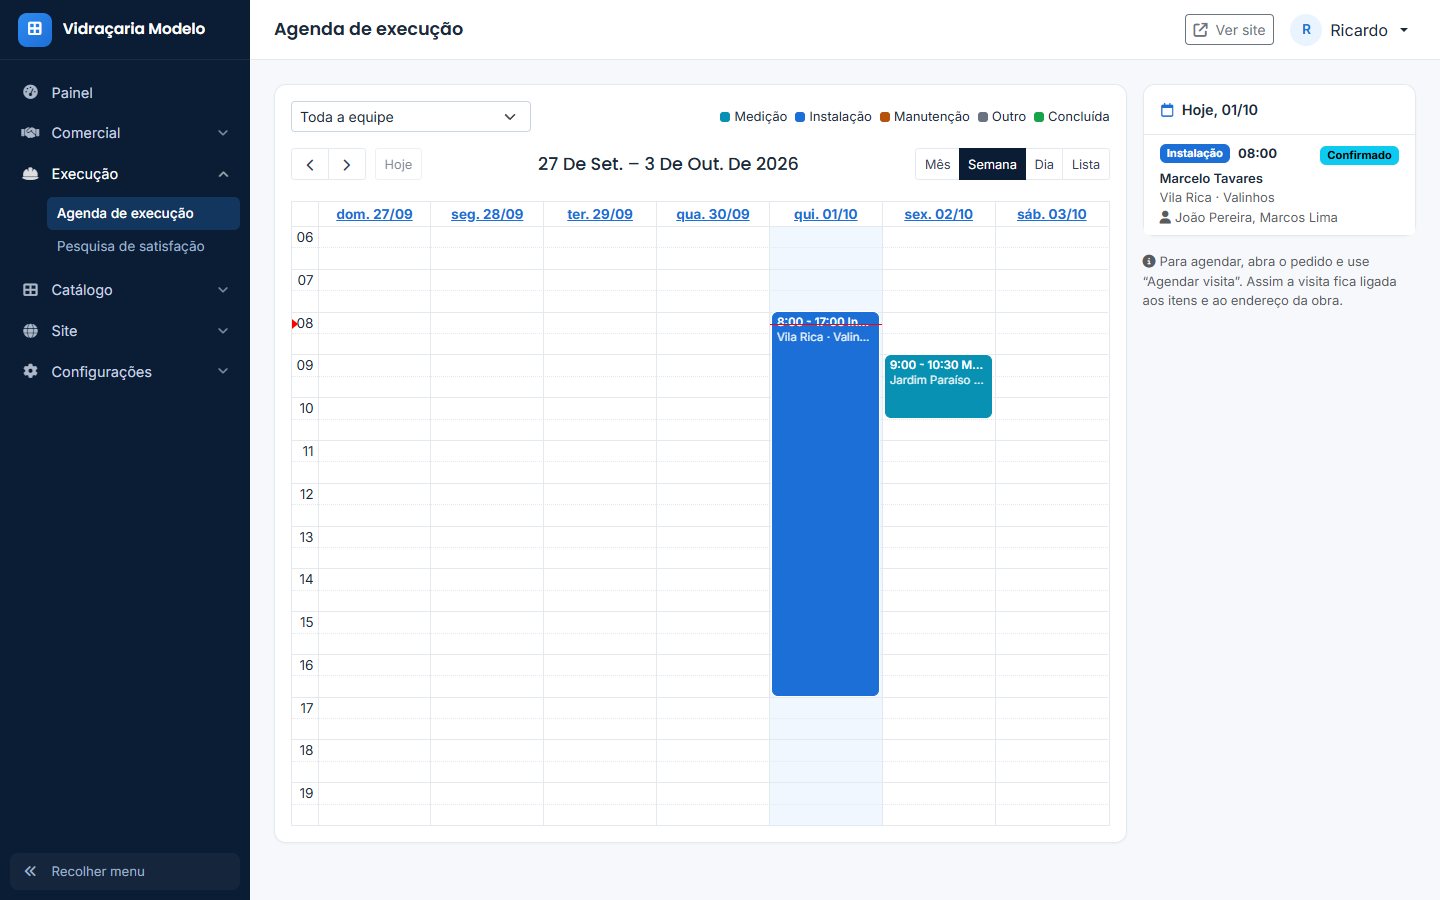Open the Toda a equipe dropdown

pos(411,117)
